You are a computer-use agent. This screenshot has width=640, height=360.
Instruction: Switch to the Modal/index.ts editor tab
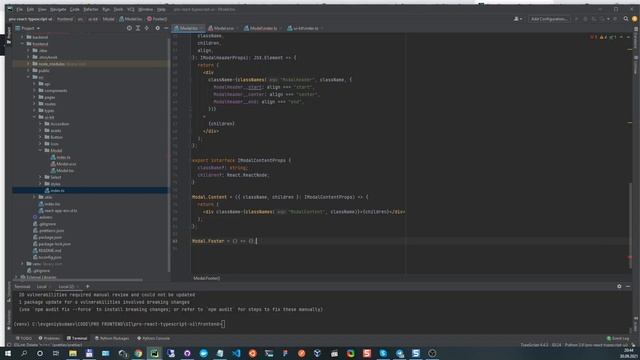pyautogui.click(x=262, y=28)
